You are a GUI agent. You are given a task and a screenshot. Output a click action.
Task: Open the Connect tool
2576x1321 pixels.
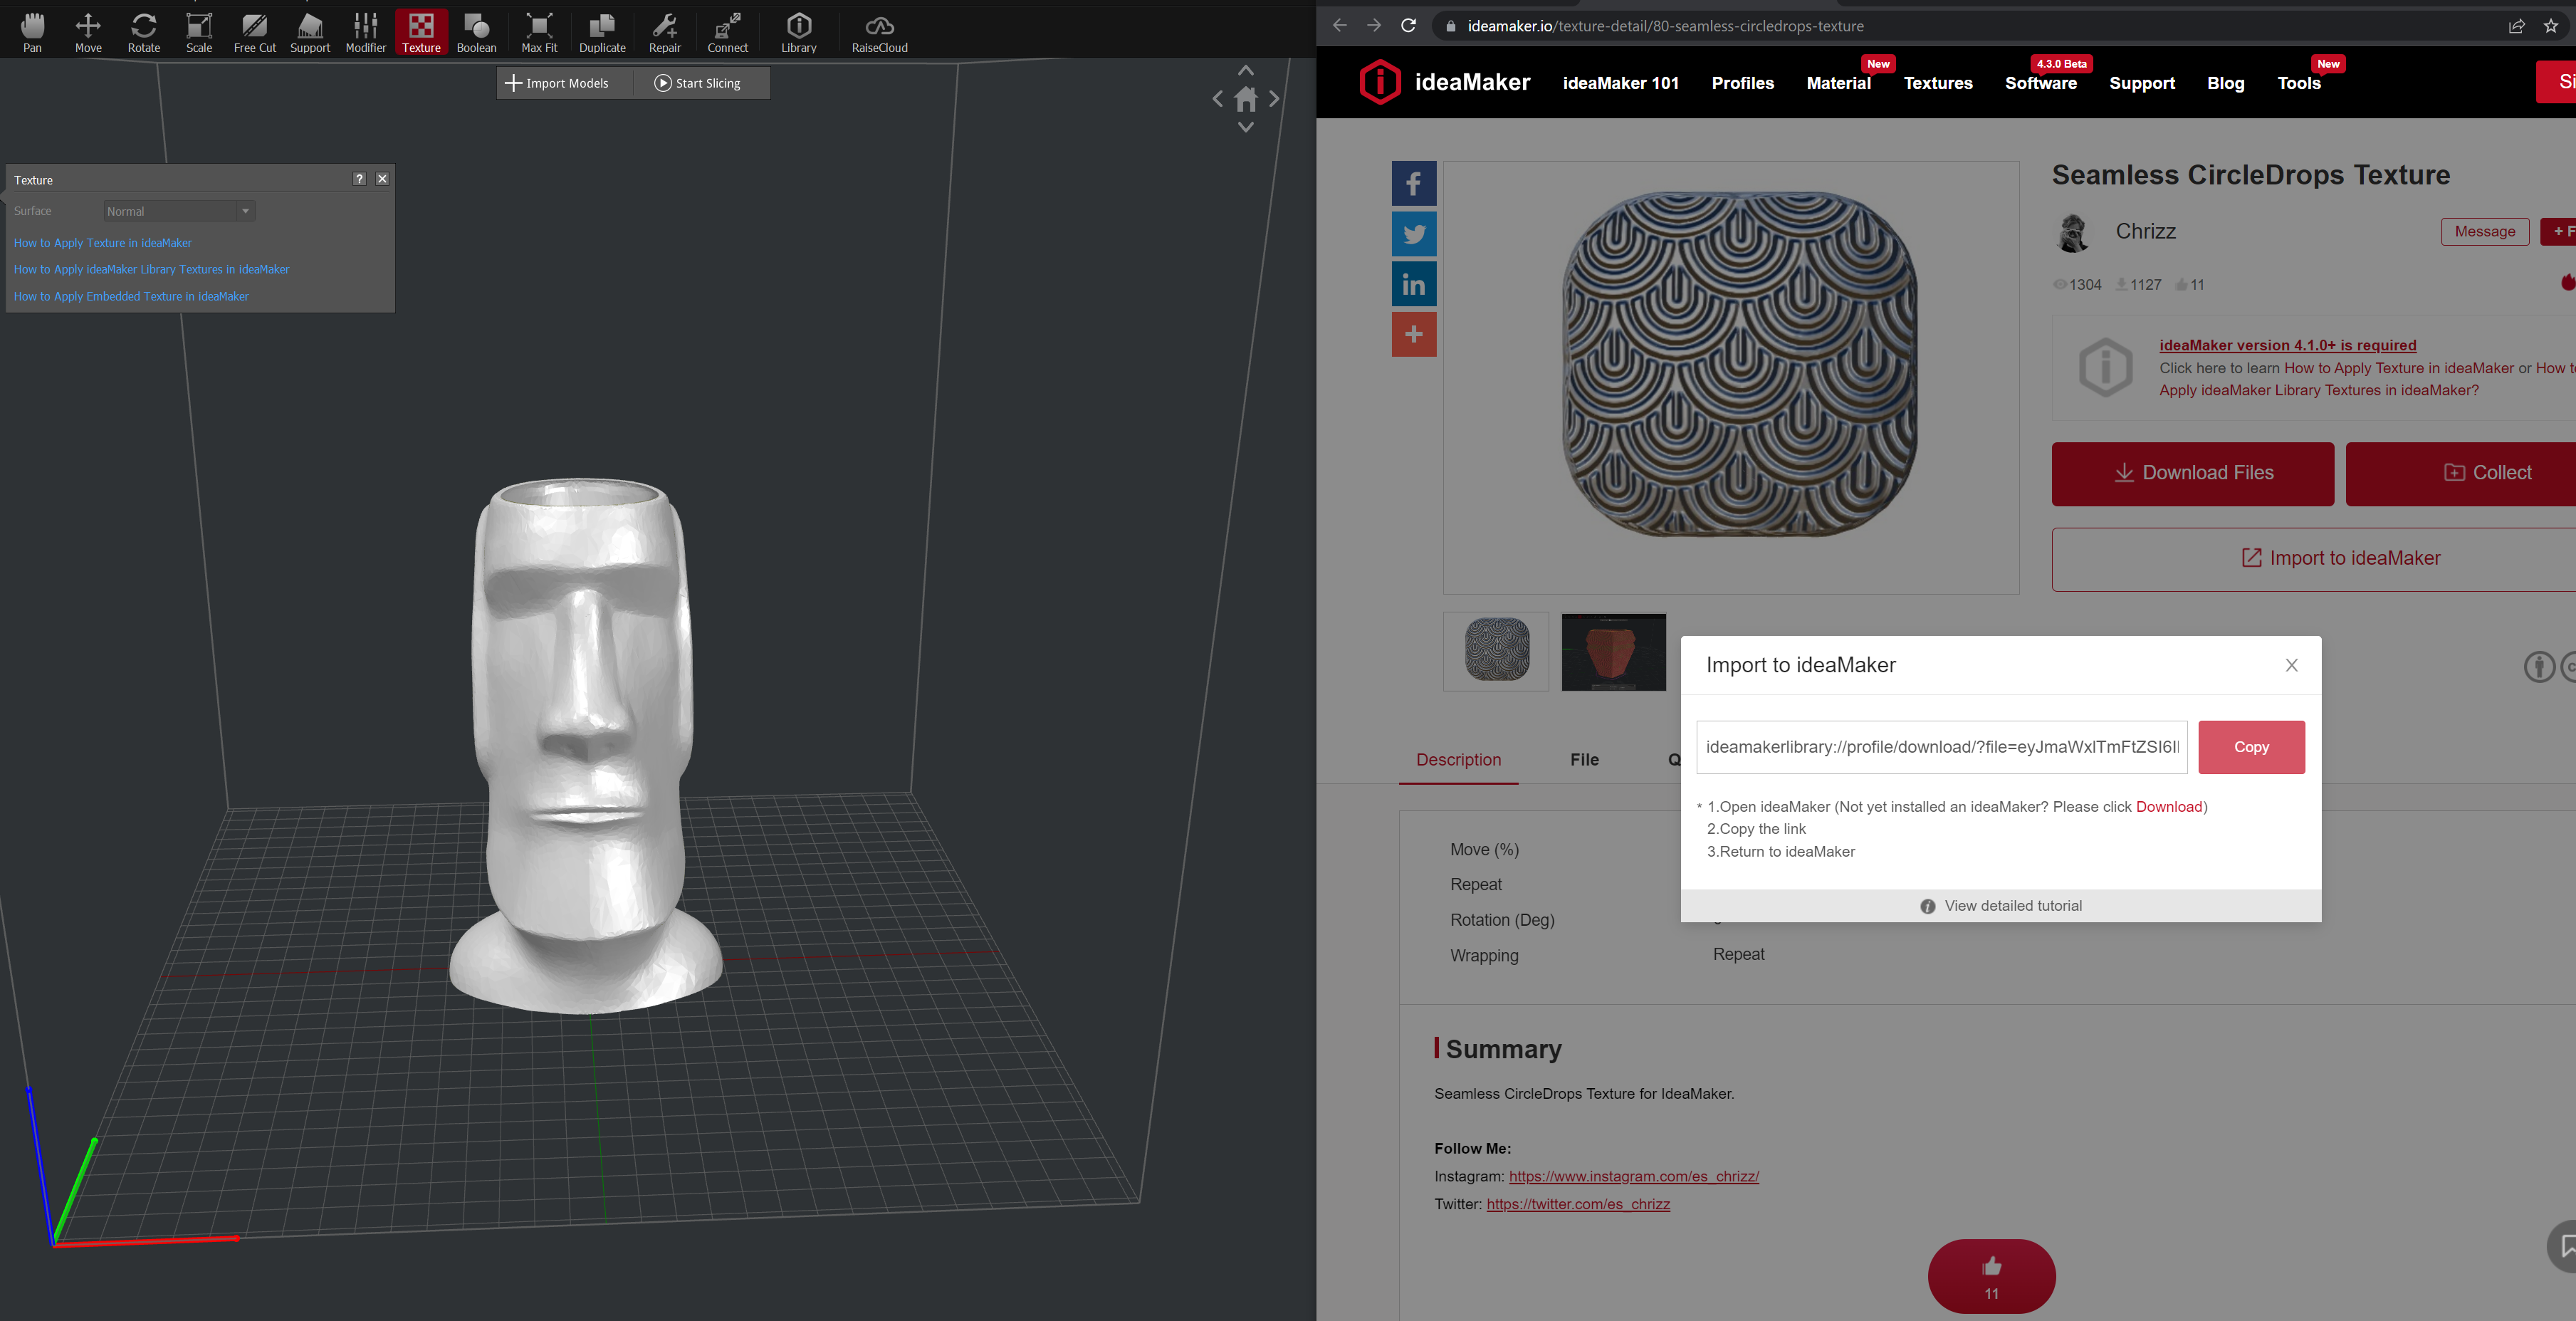click(728, 33)
